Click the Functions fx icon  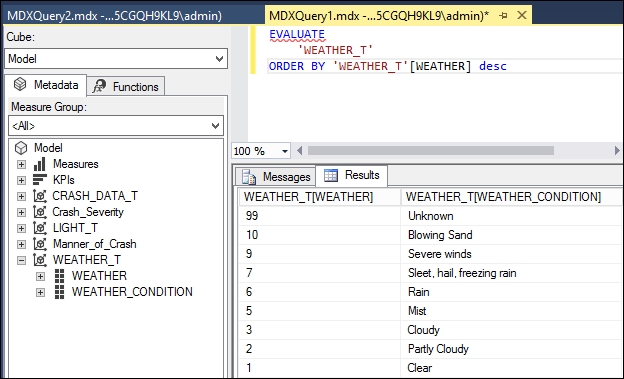coord(99,86)
